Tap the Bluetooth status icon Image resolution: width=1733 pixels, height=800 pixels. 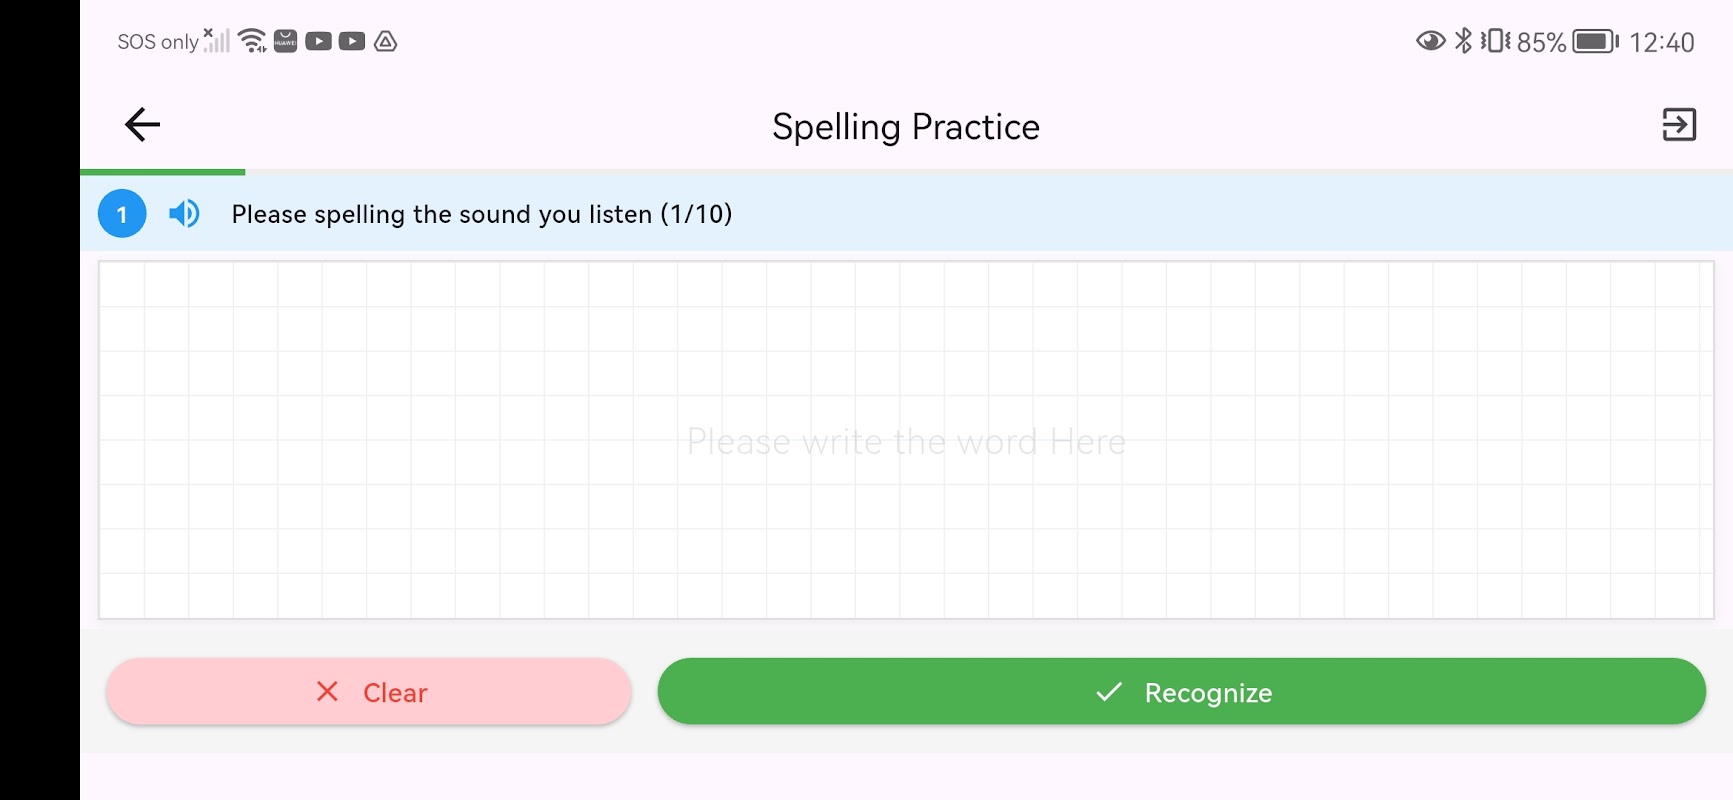click(1463, 41)
